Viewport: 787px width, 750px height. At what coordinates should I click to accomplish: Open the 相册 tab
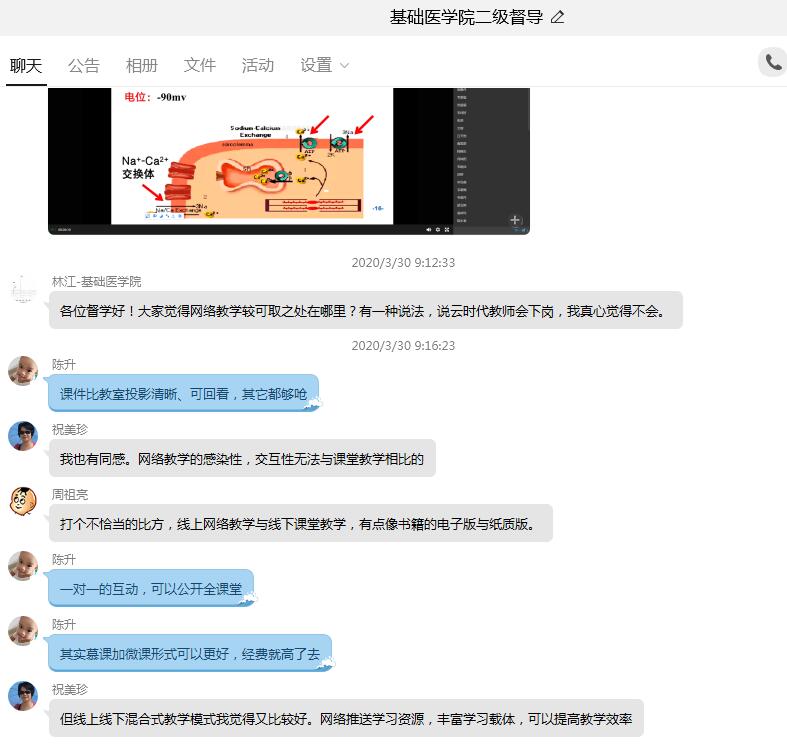[x=142, y=65]
